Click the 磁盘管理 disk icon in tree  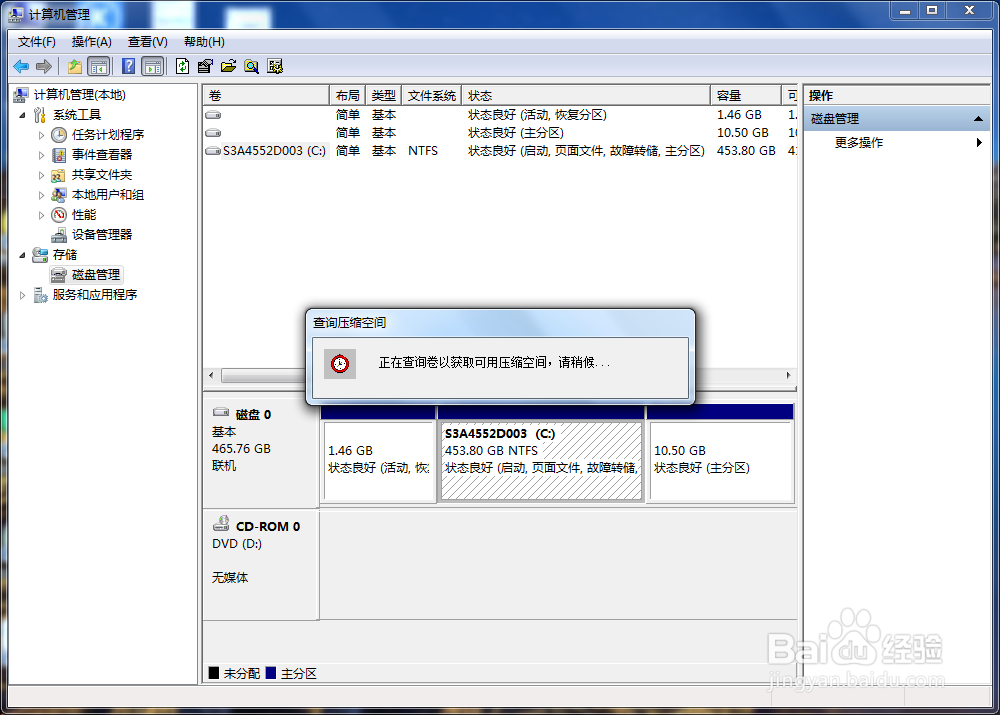click(59, 275)
